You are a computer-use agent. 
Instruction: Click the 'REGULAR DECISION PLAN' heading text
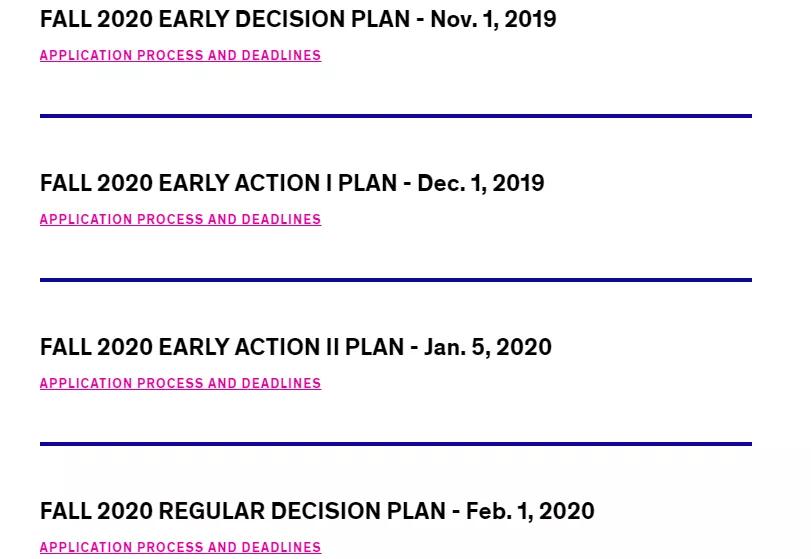coord(302,511)
